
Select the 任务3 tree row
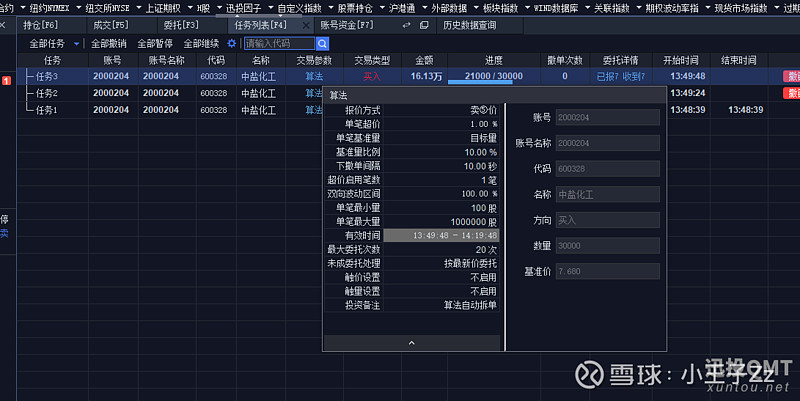click(x=46, y=77)
